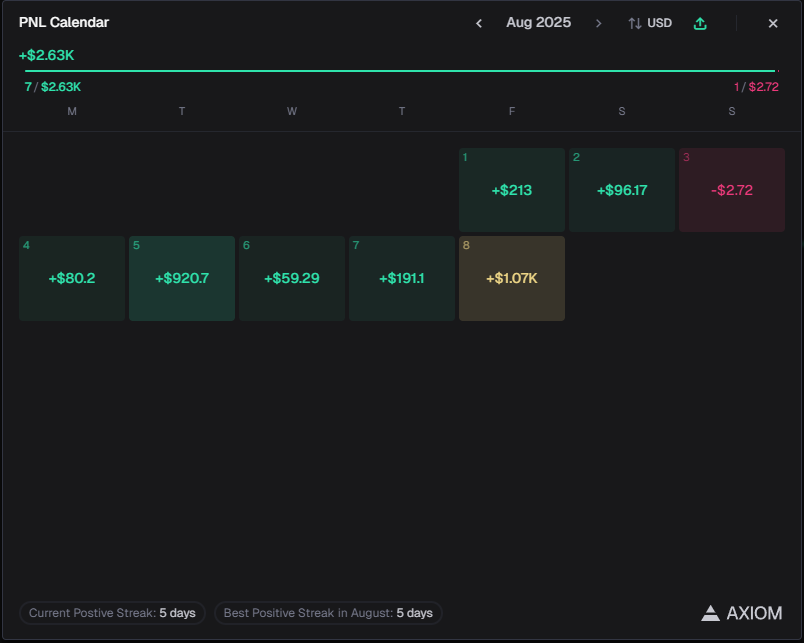
Task: Open August 2 cell showing +$96.17
Action: pyautogui.click(x=622, y=190)
